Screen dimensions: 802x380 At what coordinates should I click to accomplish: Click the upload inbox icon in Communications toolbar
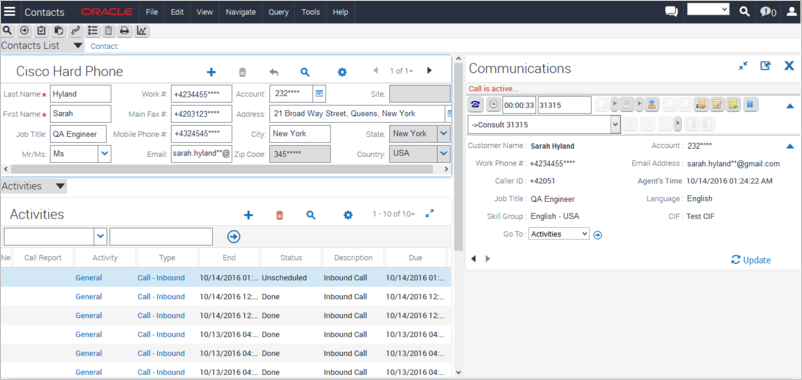[x=651, y=104]
